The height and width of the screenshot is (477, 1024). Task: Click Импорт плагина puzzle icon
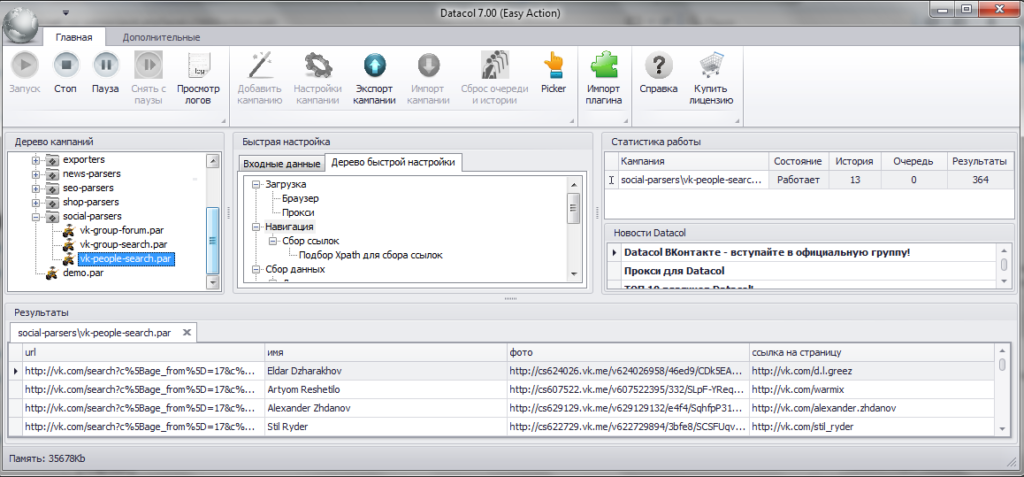point(604,65)
